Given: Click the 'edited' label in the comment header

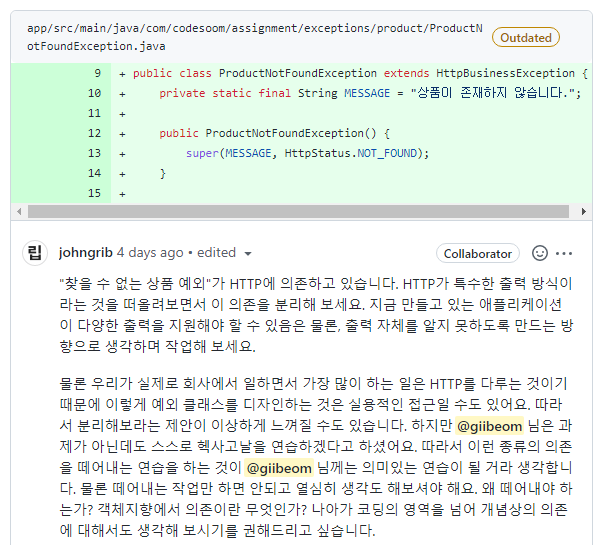Looking at the screenshot, I should 216,253.
